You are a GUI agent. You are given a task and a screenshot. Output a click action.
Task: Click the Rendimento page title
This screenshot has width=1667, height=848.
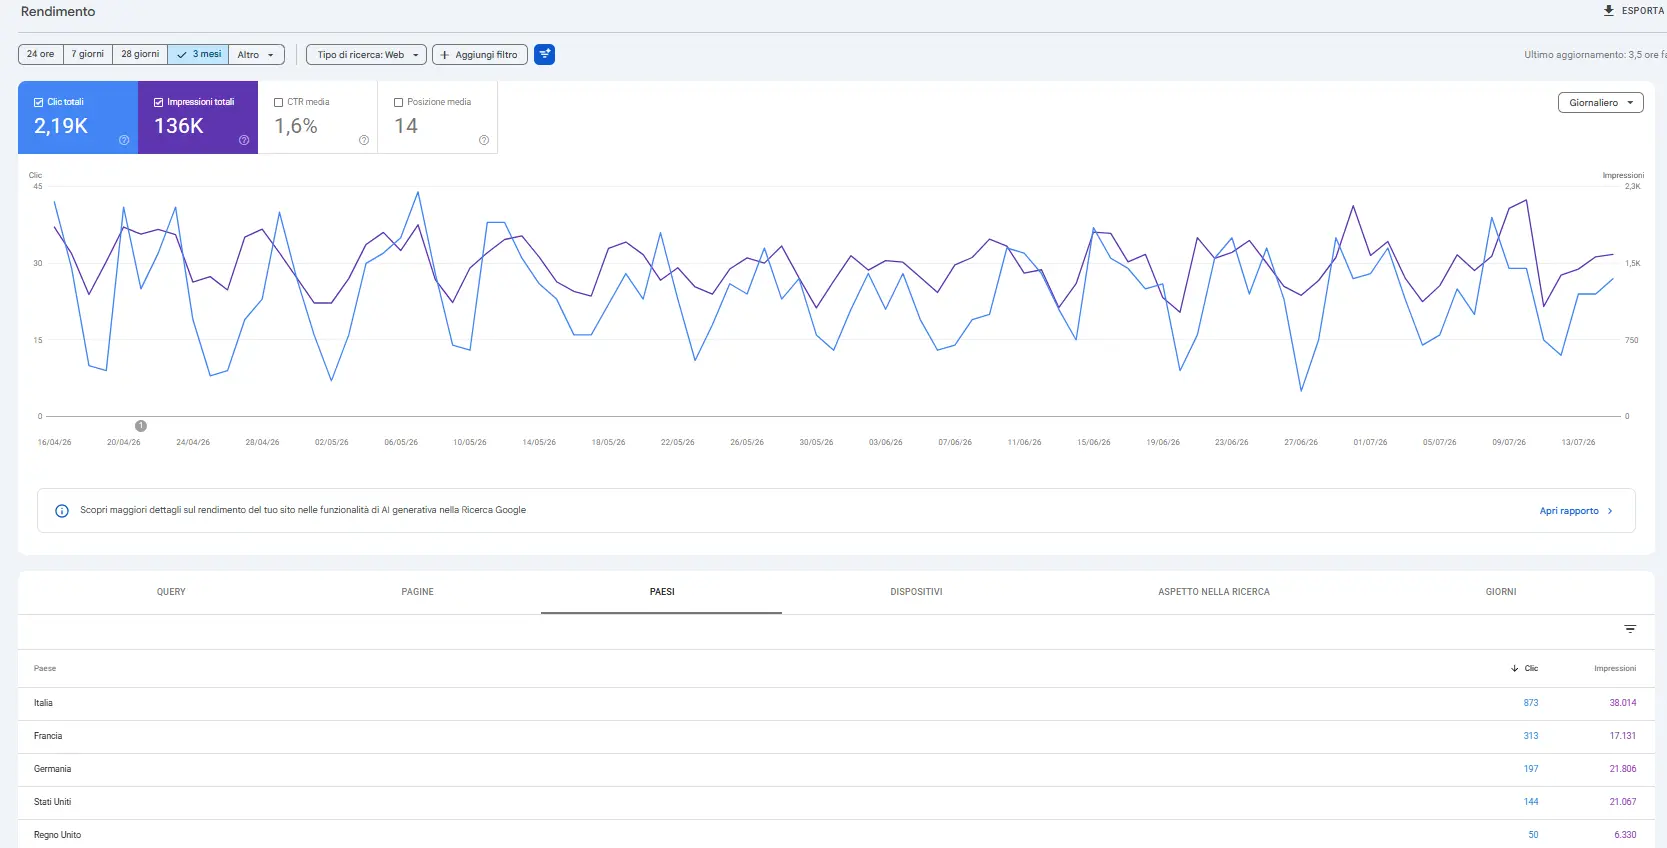58,12
